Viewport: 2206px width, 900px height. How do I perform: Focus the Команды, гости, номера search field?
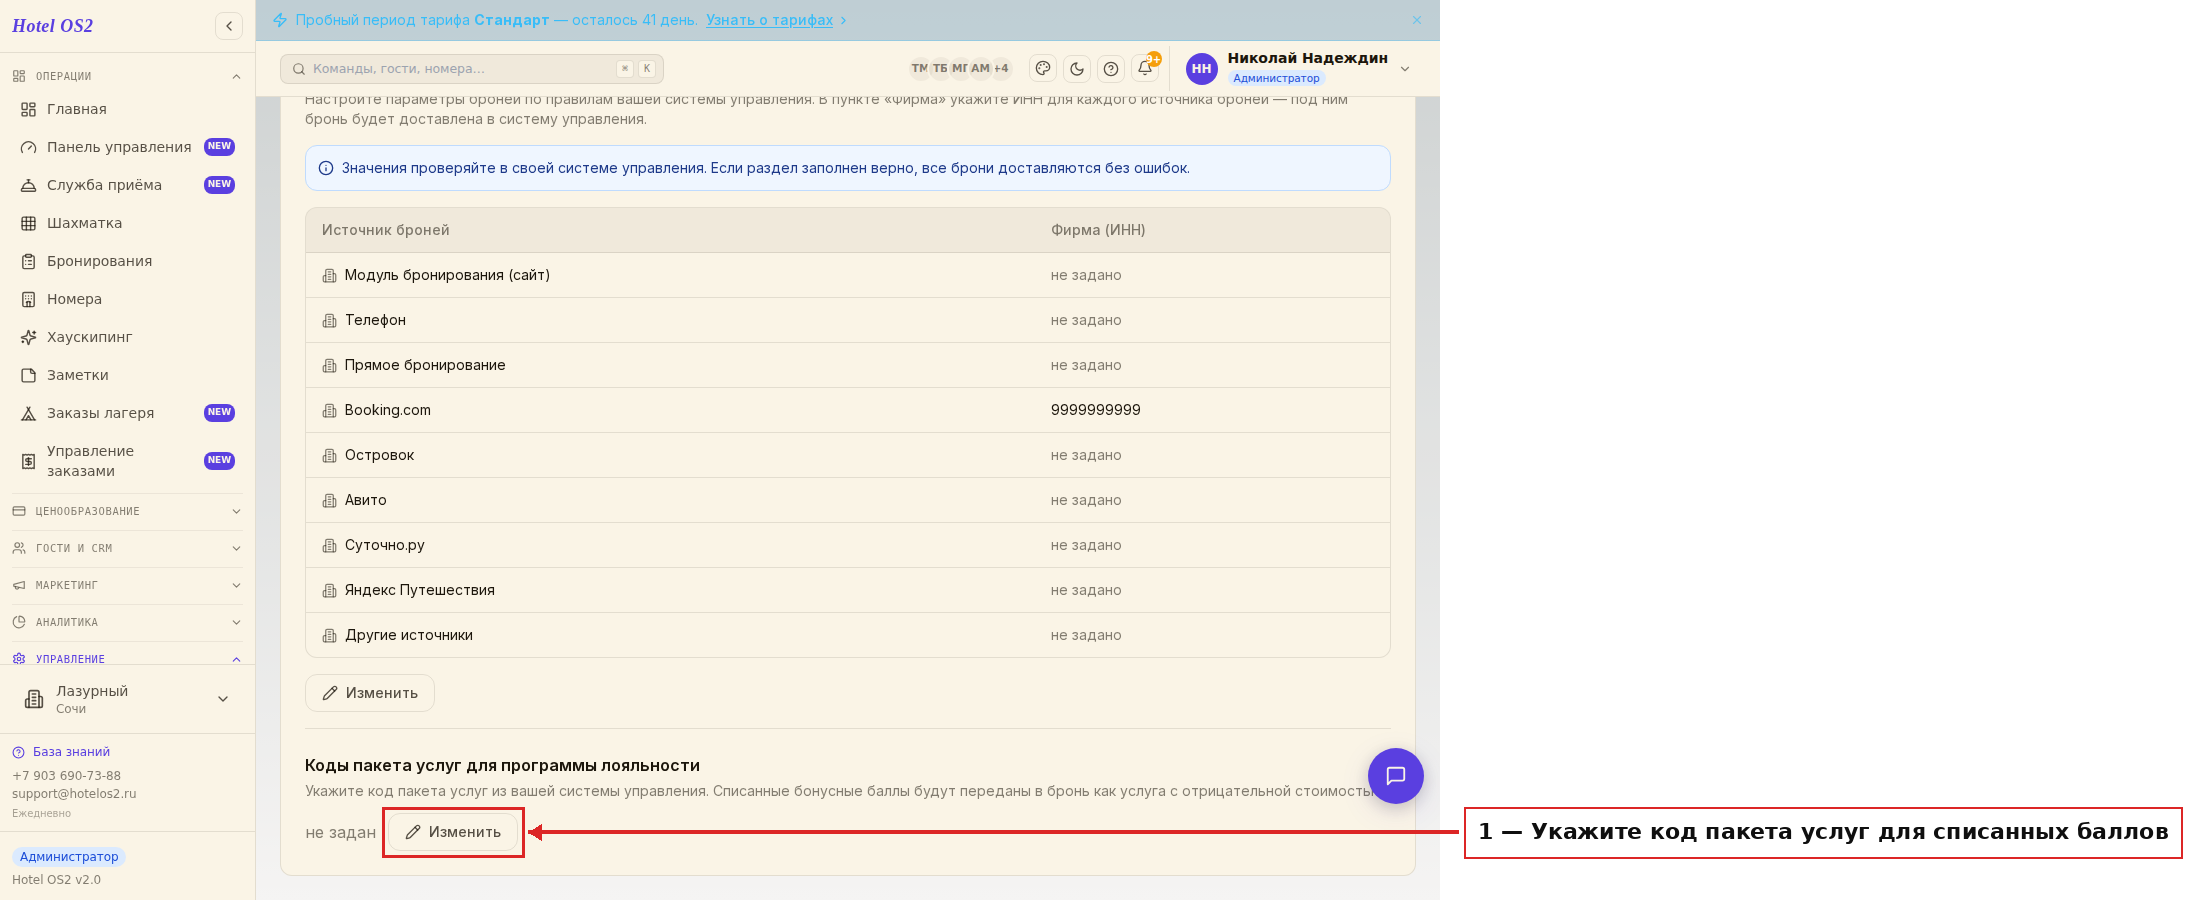pos(472,69)
